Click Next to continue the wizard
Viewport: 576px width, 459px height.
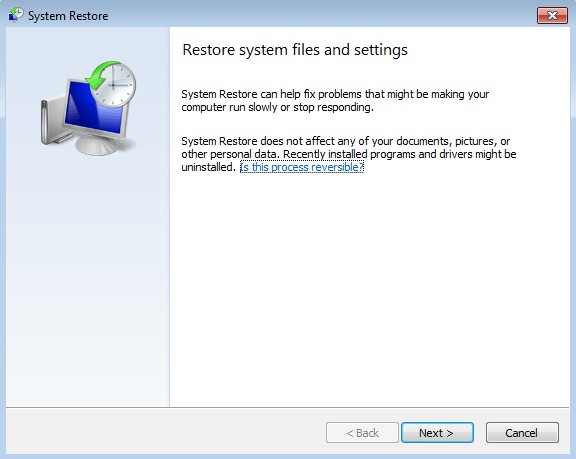point(437,433)
